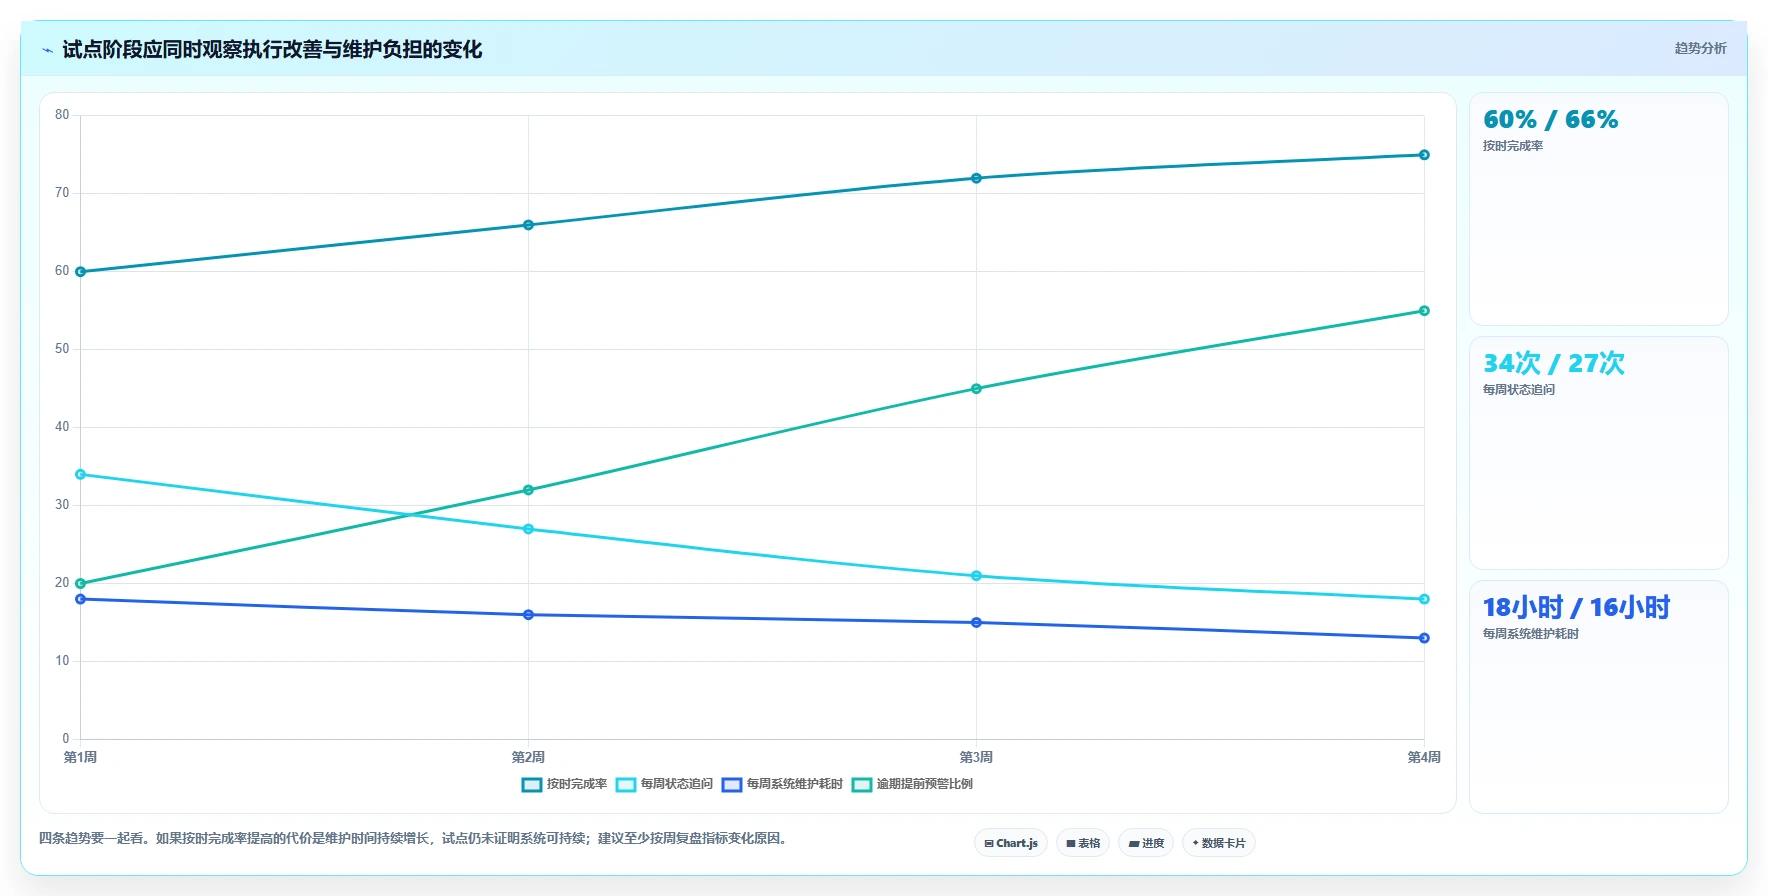Screen dimensions: 1768x896
Task: Click 按时完成率 data point at 第2周 (66)
Action: pos(529,225)
